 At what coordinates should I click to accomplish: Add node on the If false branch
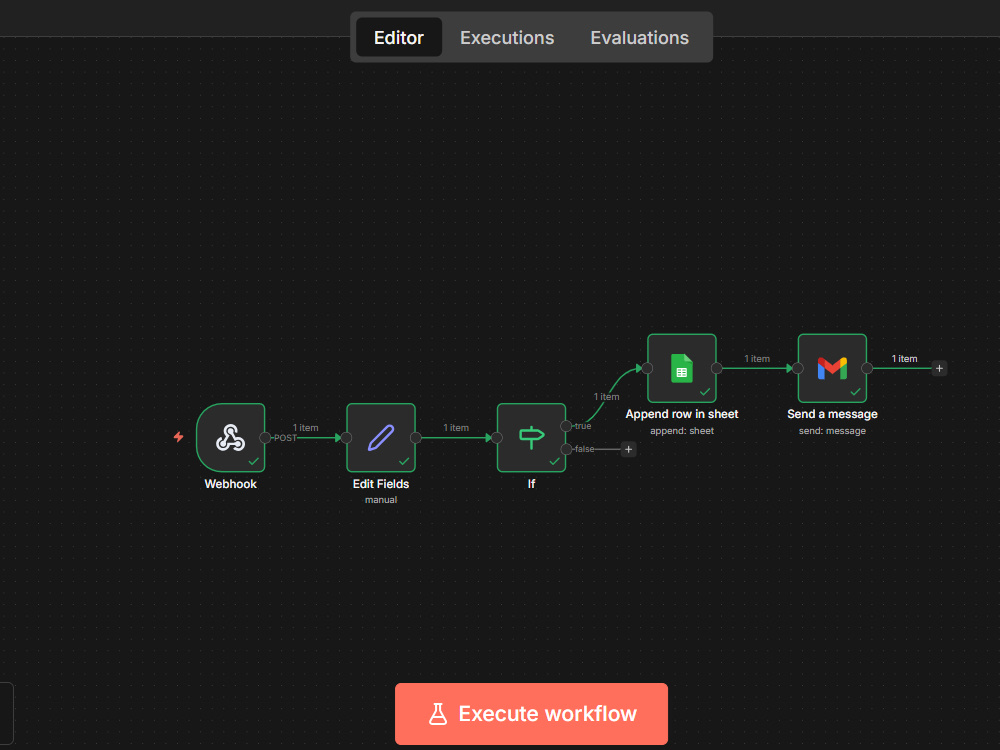pos(628,449)
